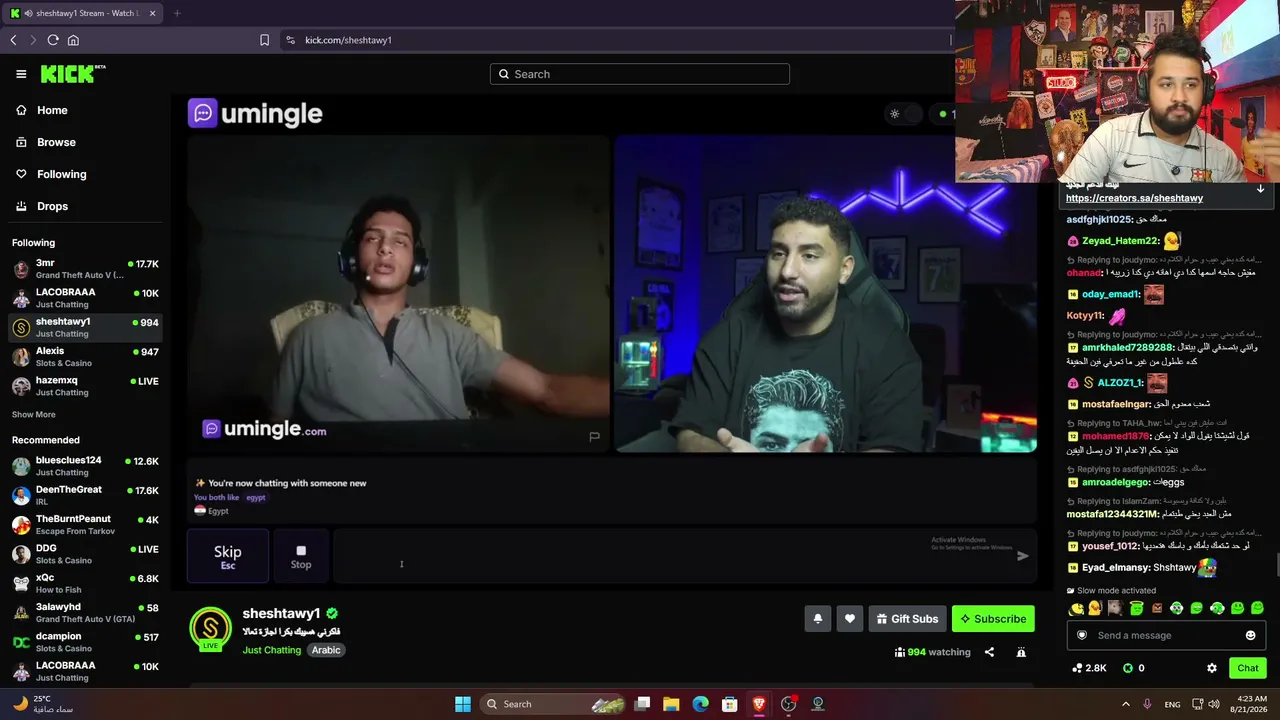Open the 3mr channel in Following
1280x720 pixels.
click(x=85, y=269)
